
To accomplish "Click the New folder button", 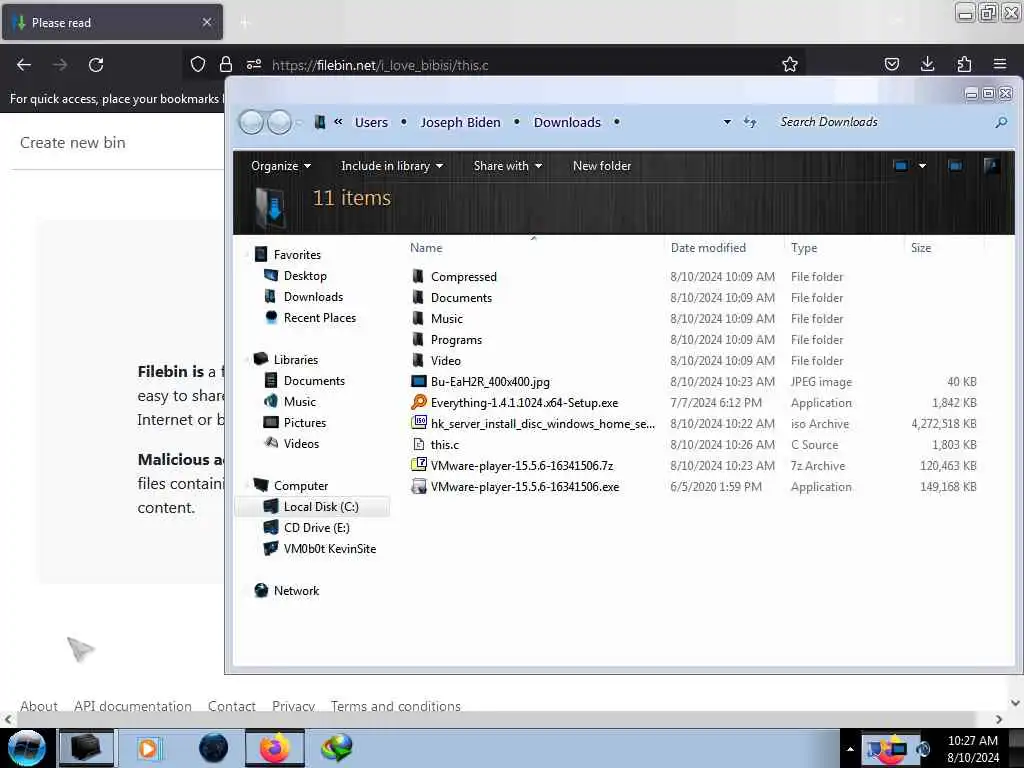I will click(601, 166).
